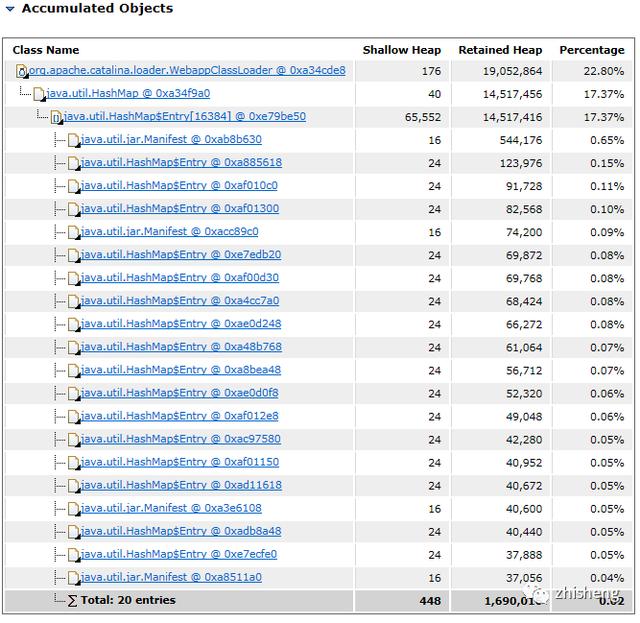Click the object icon beside HashMap$Entry @ 0xaf012e8
The height and width of the screenshot is (623, 640).
click(x=74, y=417)
